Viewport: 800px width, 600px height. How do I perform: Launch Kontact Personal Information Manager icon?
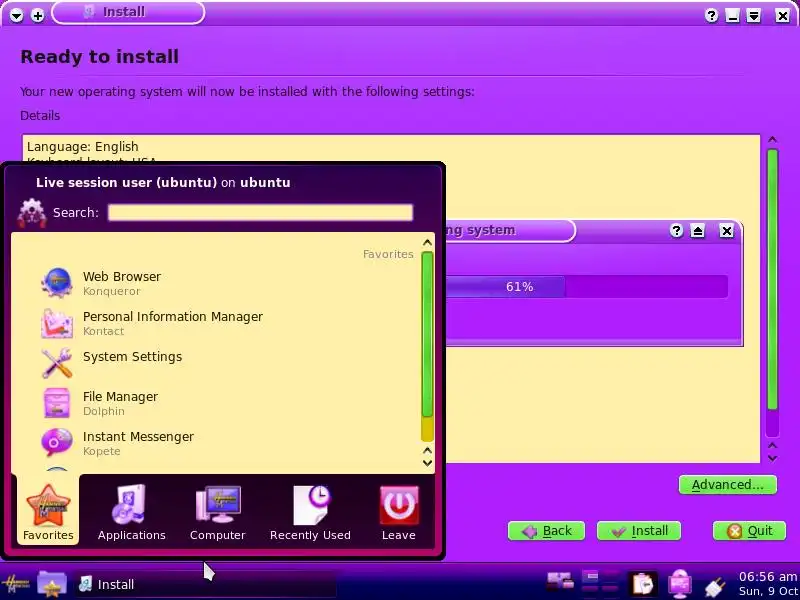coord(56,323)
